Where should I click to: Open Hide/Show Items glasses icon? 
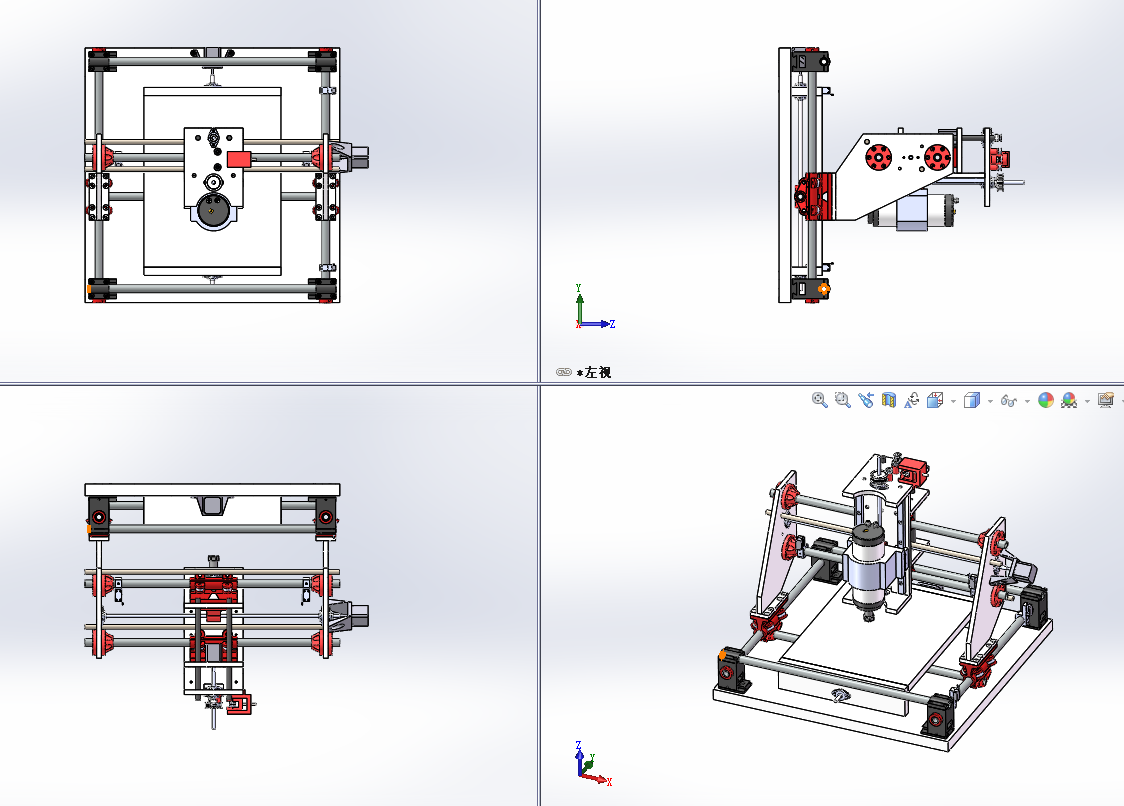1007,399
